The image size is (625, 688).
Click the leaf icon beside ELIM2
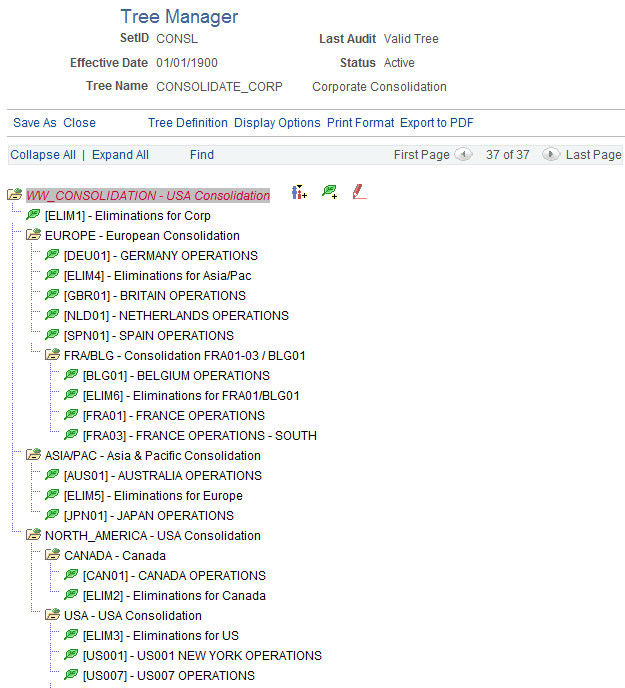[x=71, y=595]
